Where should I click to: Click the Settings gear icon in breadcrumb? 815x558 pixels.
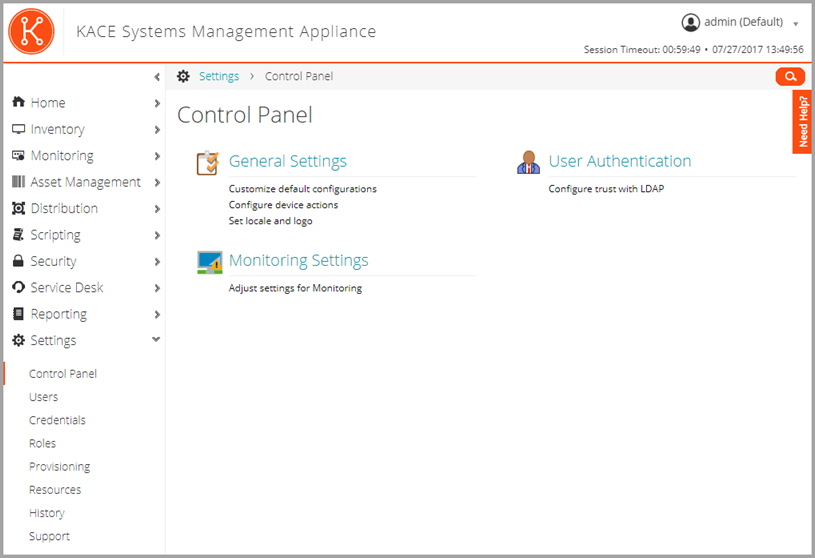[x=183, y=77]
